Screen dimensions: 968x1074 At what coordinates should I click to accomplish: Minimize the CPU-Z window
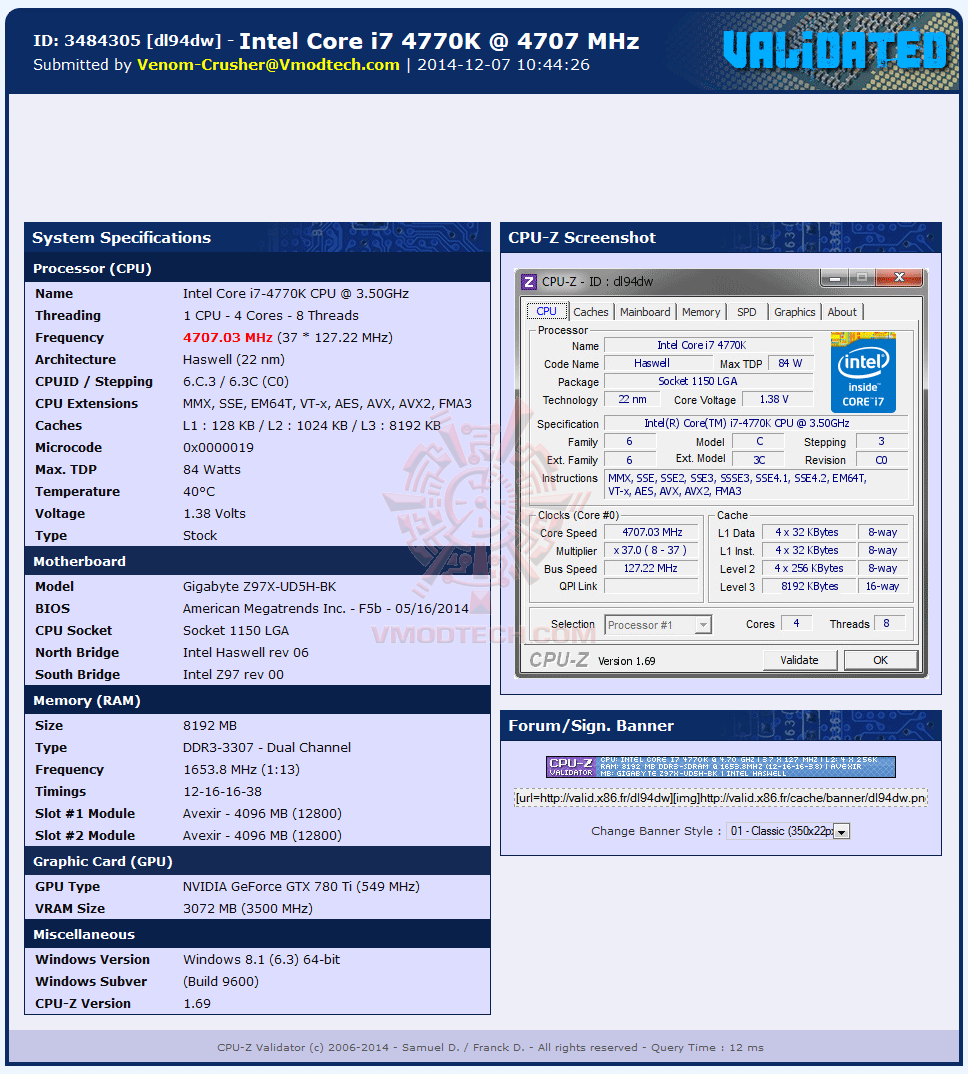[x=834, y=278]
